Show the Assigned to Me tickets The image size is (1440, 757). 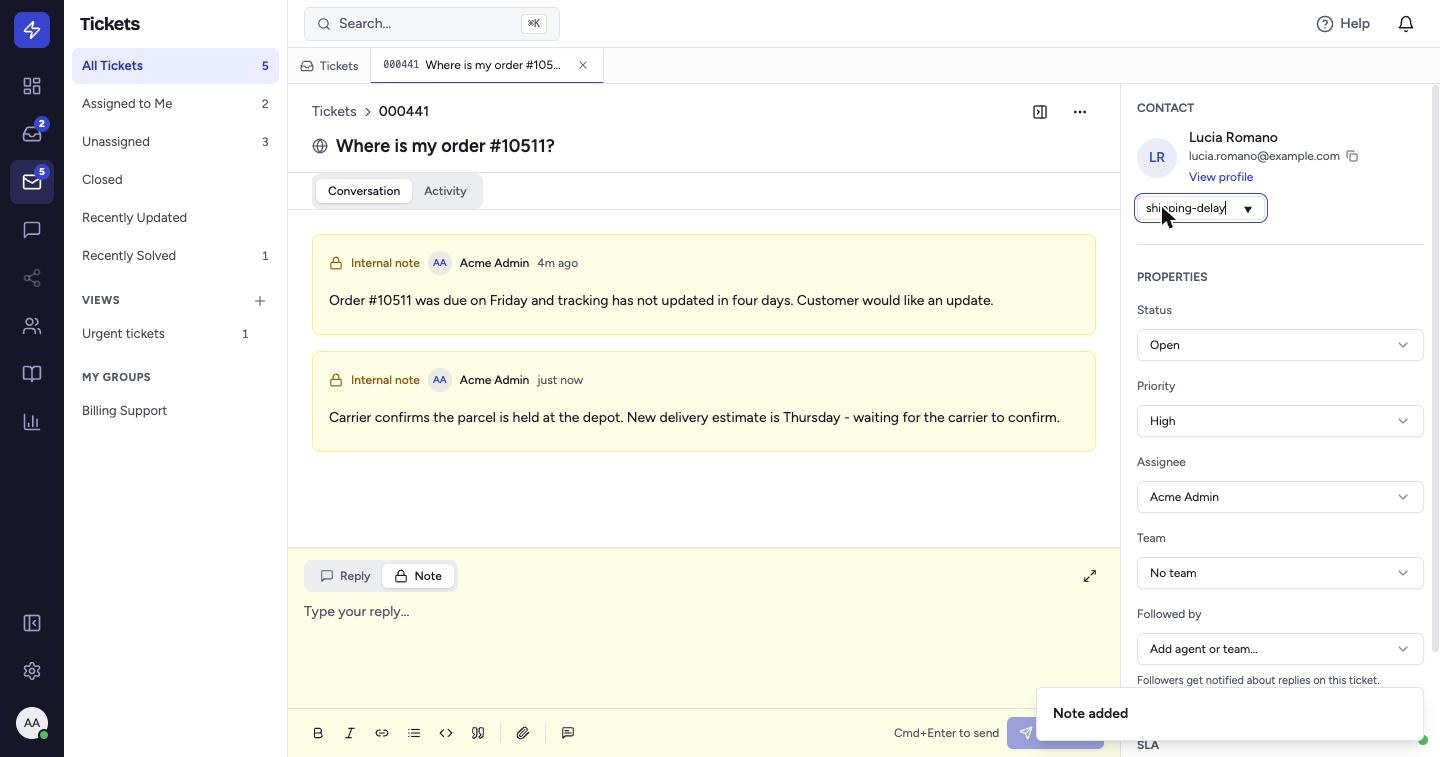(175, 104)
